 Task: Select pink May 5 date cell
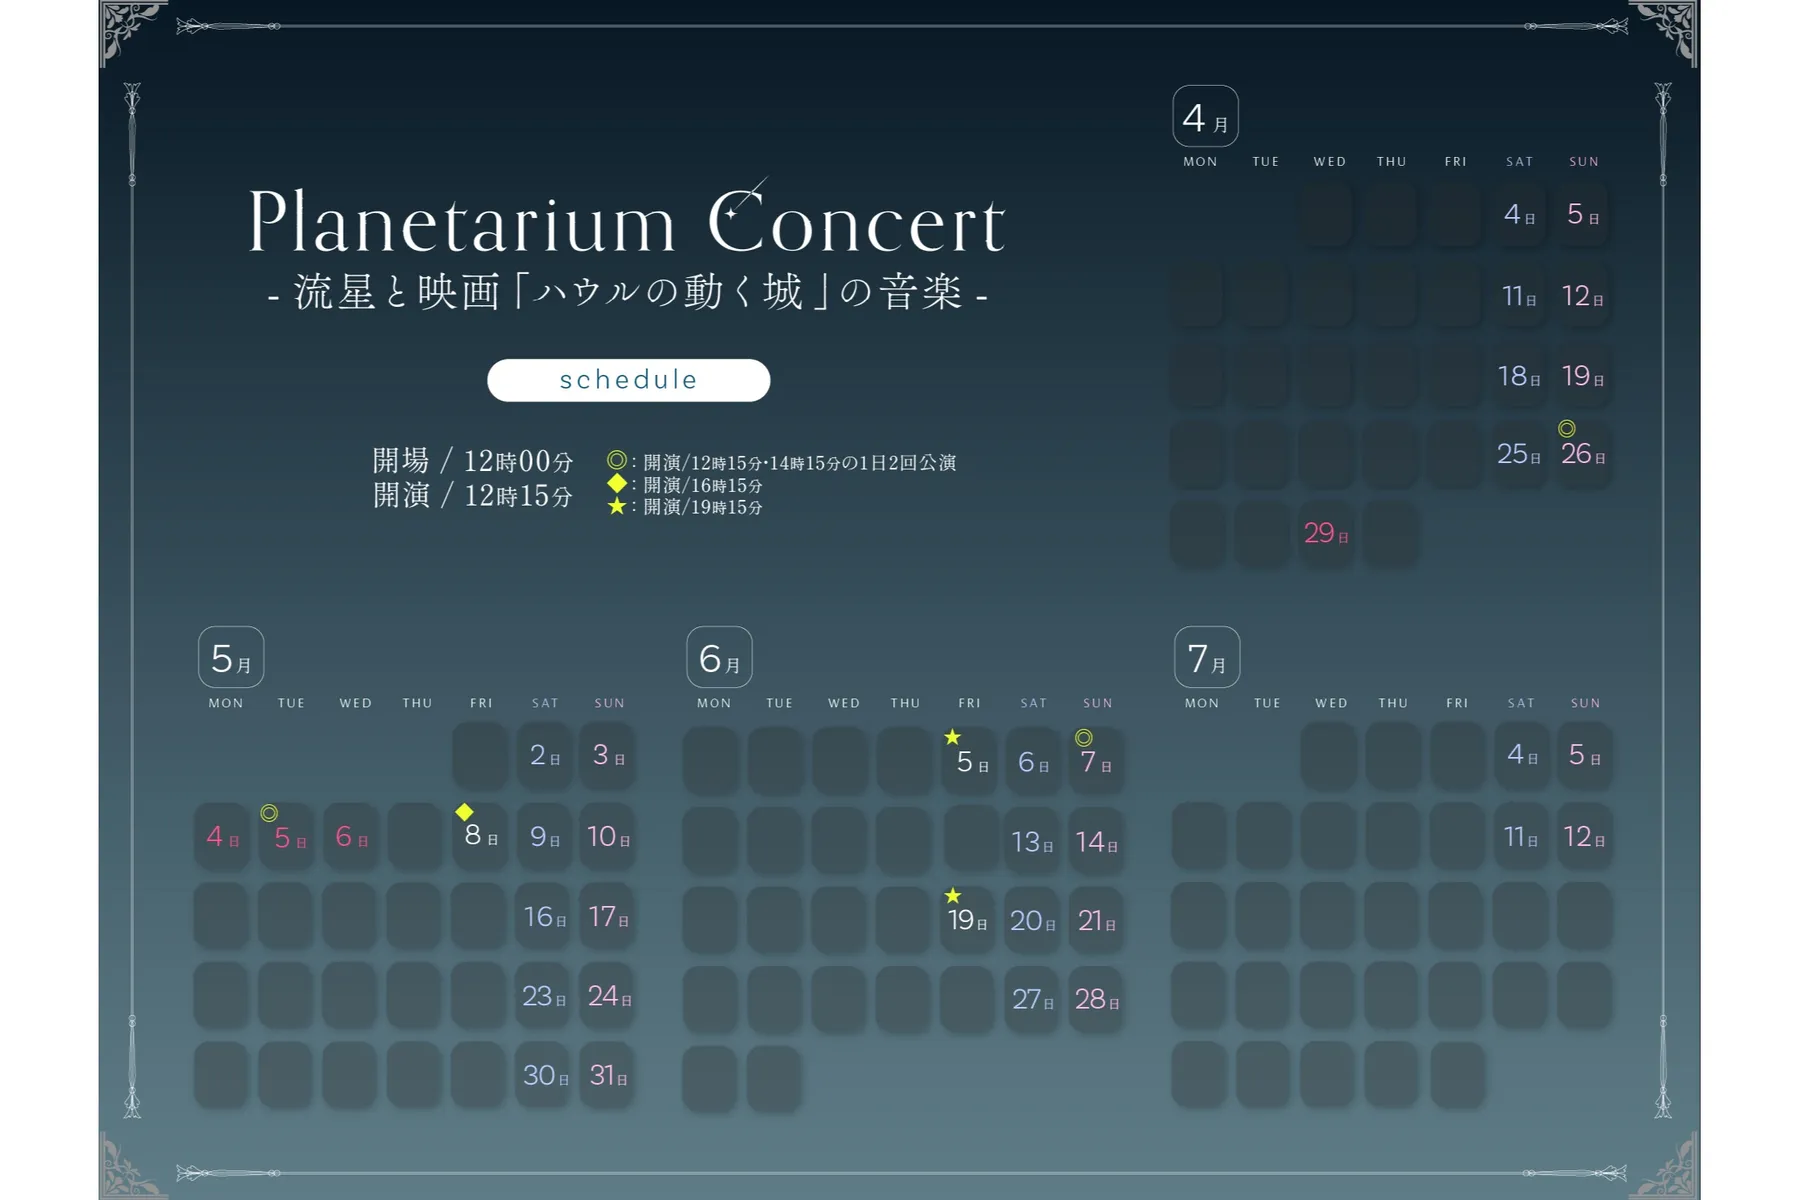click(287, 837)
